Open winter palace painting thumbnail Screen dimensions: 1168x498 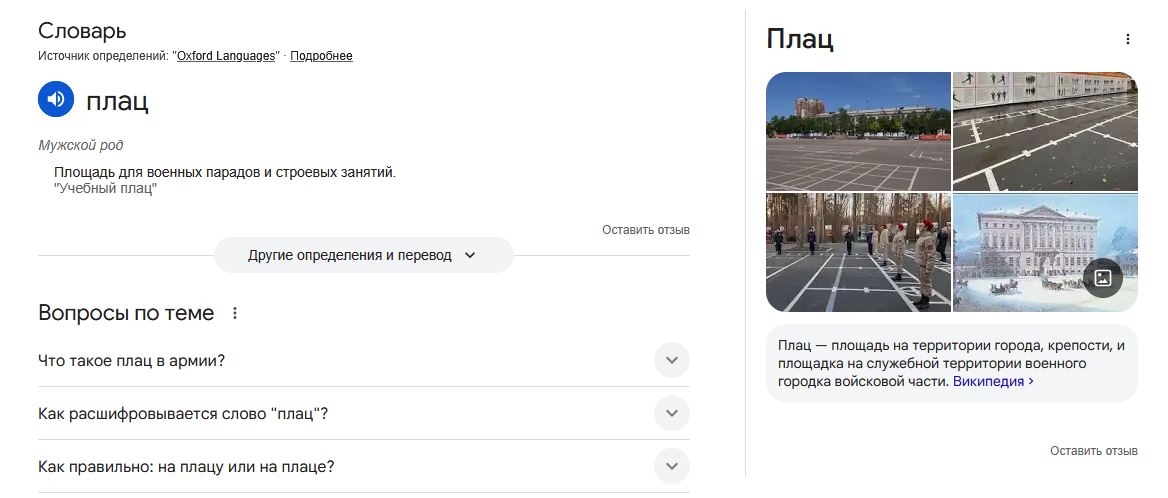pos(1045,252)
